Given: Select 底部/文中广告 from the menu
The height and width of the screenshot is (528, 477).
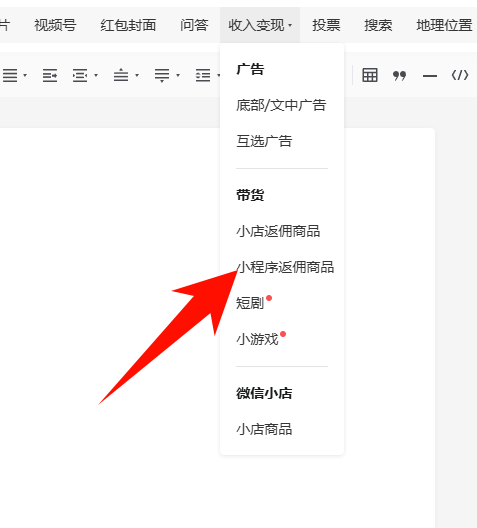Looking at the screenshot, I should (x=281, y=105).
